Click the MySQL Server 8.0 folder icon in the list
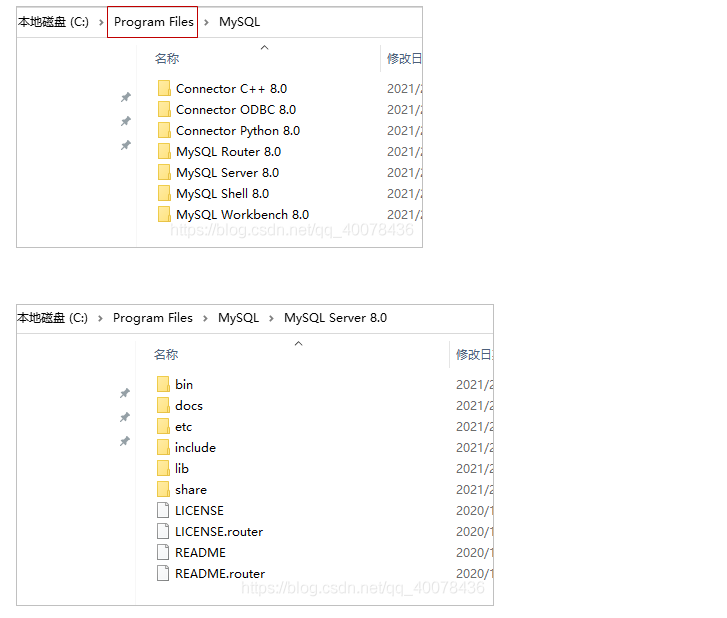727x618 pixels. click(x=164, y=172)
